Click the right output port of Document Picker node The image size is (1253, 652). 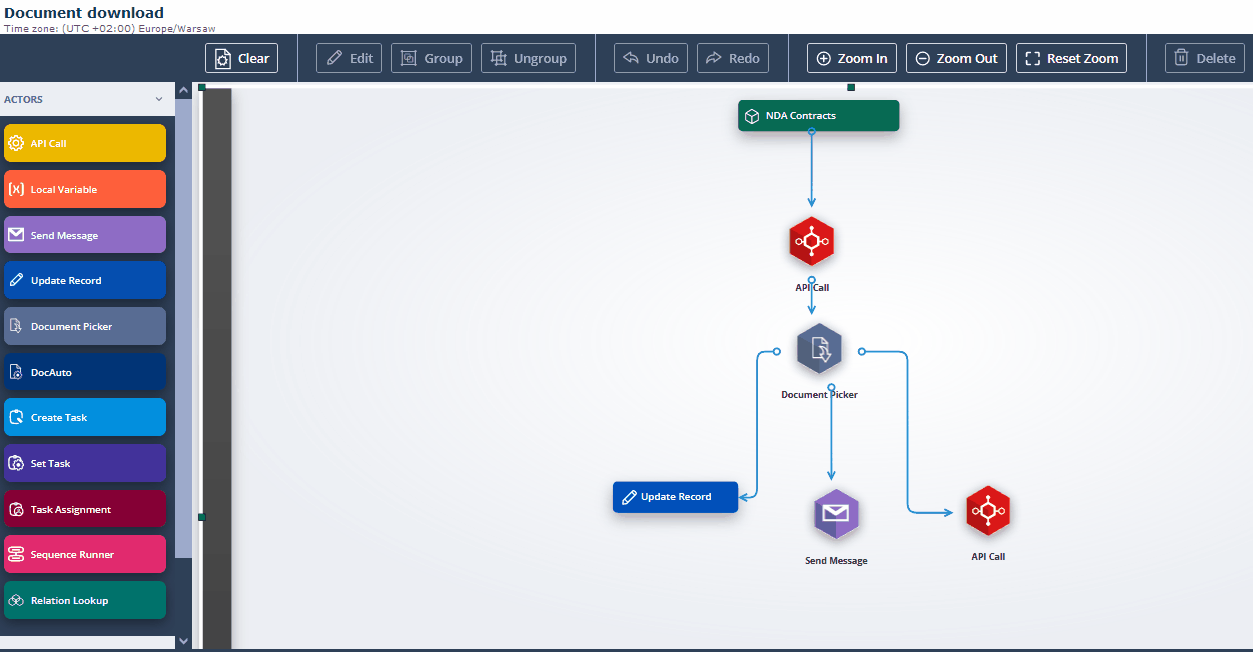862,351
